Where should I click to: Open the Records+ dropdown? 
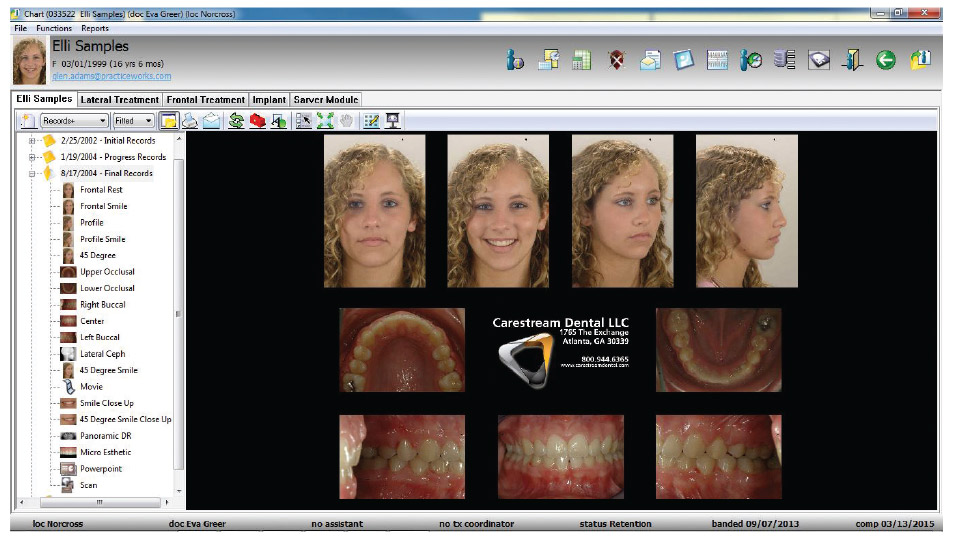coord(73,121)
